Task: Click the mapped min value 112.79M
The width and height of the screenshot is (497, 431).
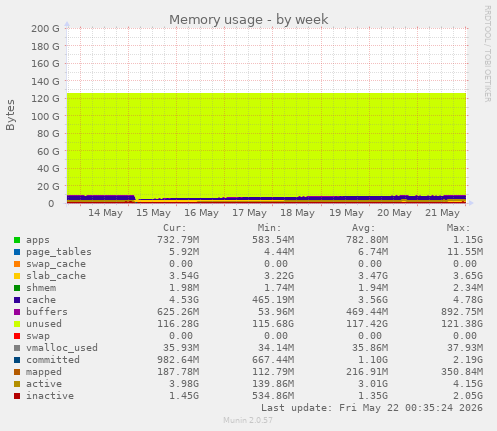Action: pos(273,372)
